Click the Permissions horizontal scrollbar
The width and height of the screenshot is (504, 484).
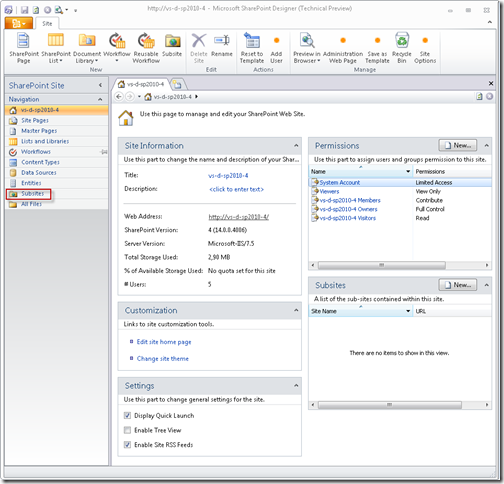coord(381,265)
